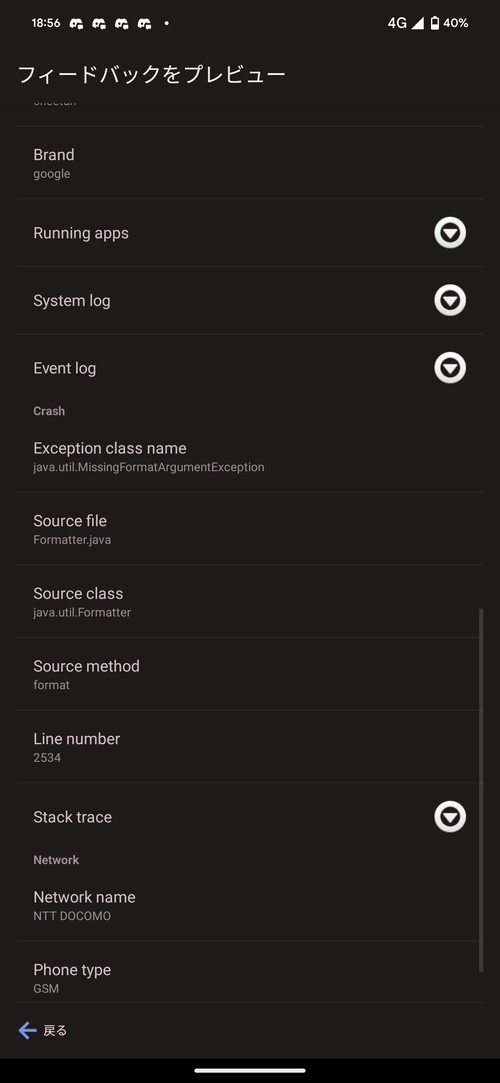Viewport: 500px width, 1083px height.
Task: Expand the Stack trace section
Action: (450, 816)
